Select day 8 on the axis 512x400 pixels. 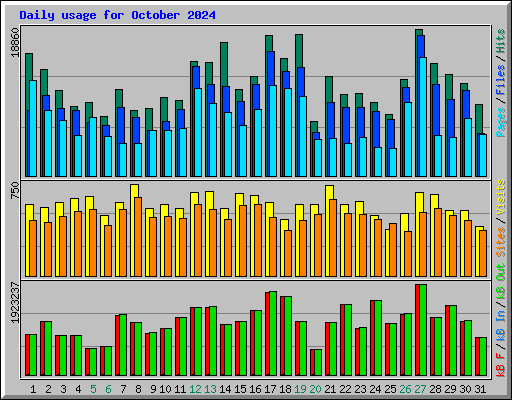tap(138, 389)
